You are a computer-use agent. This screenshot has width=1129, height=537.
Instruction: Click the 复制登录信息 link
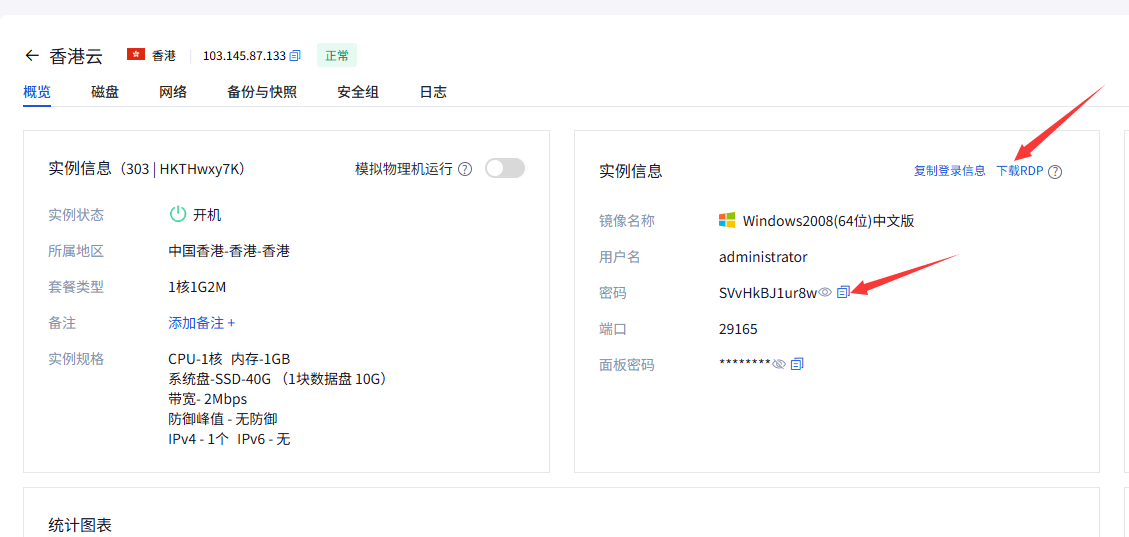(x=949, y=171)
